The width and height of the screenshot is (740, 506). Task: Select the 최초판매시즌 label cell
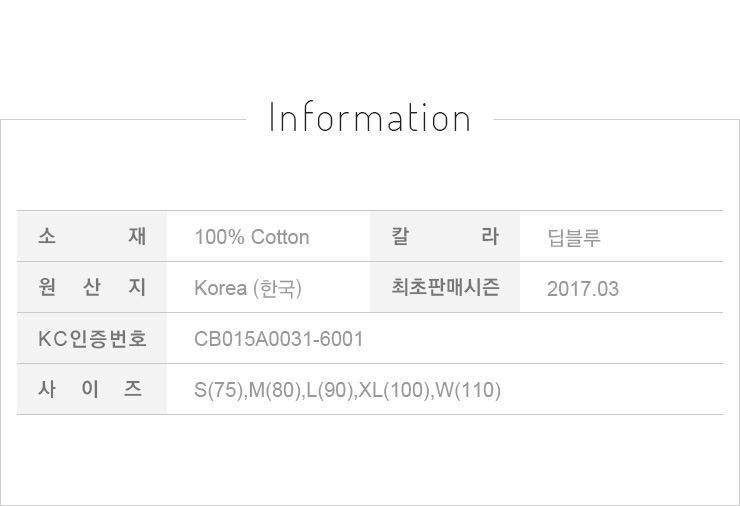[445, 288]
